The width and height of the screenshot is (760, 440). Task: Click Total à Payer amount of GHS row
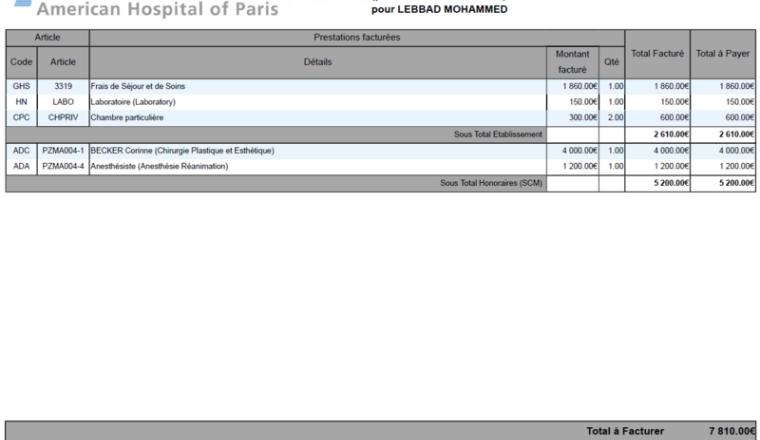(737, 86)
